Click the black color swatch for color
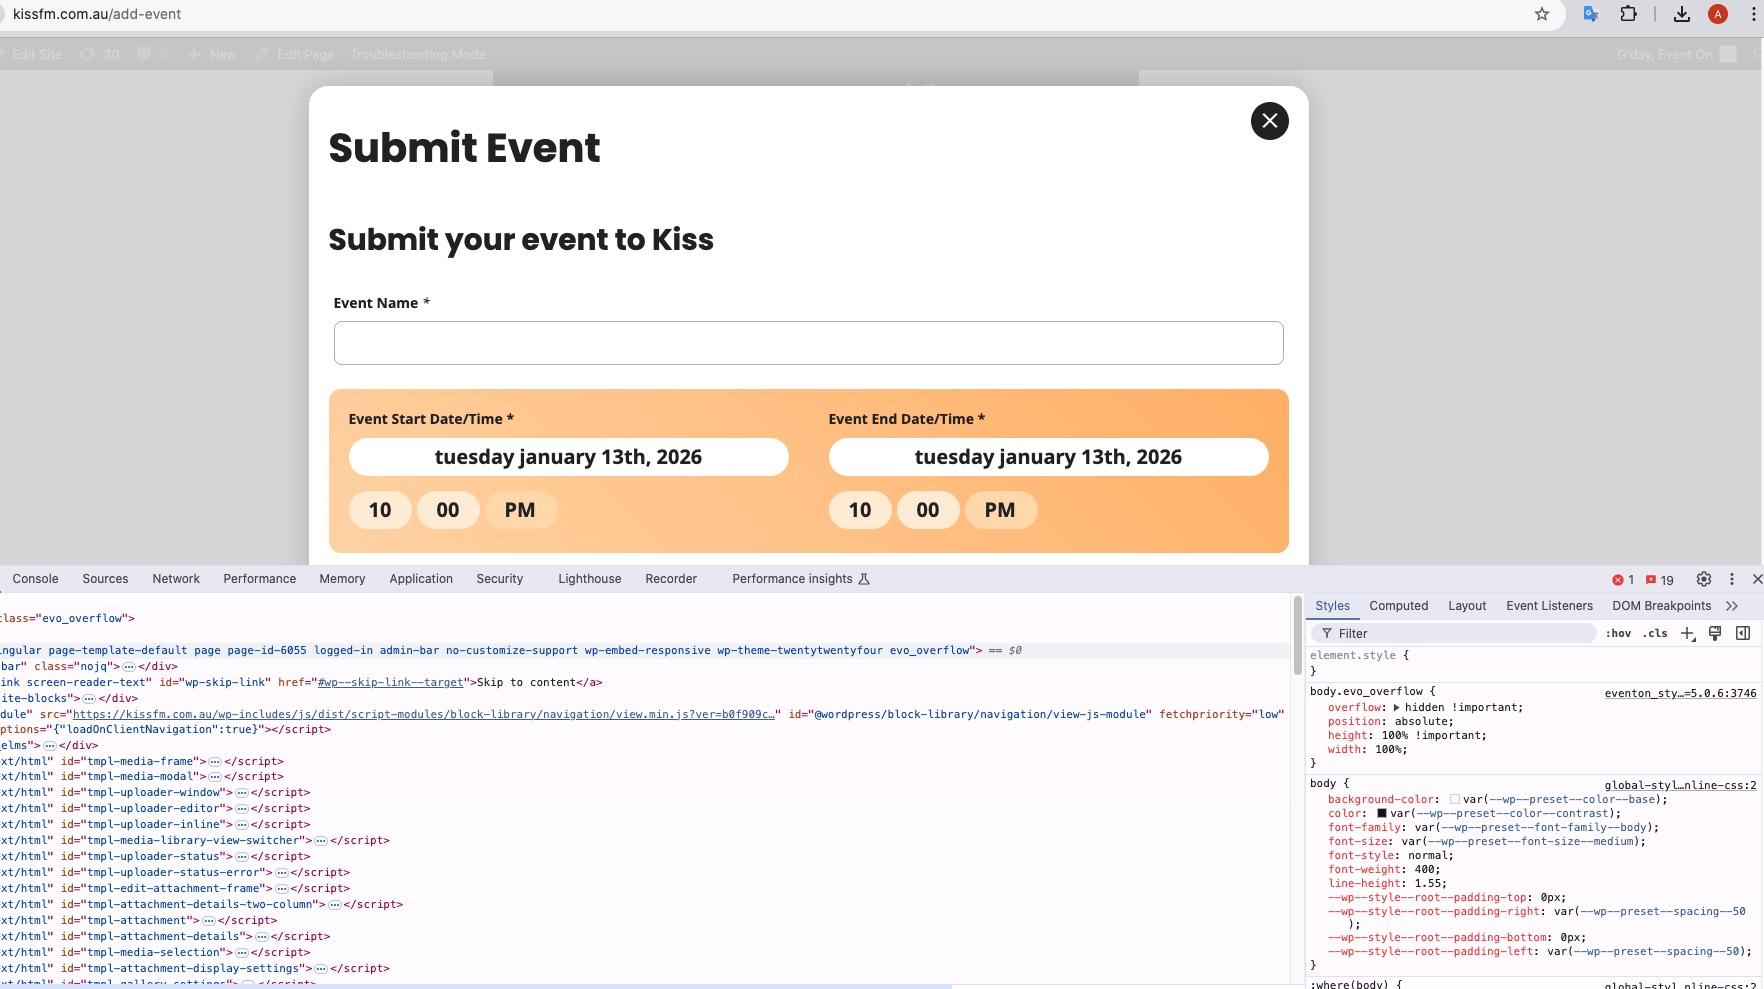 pos(1382,813)
